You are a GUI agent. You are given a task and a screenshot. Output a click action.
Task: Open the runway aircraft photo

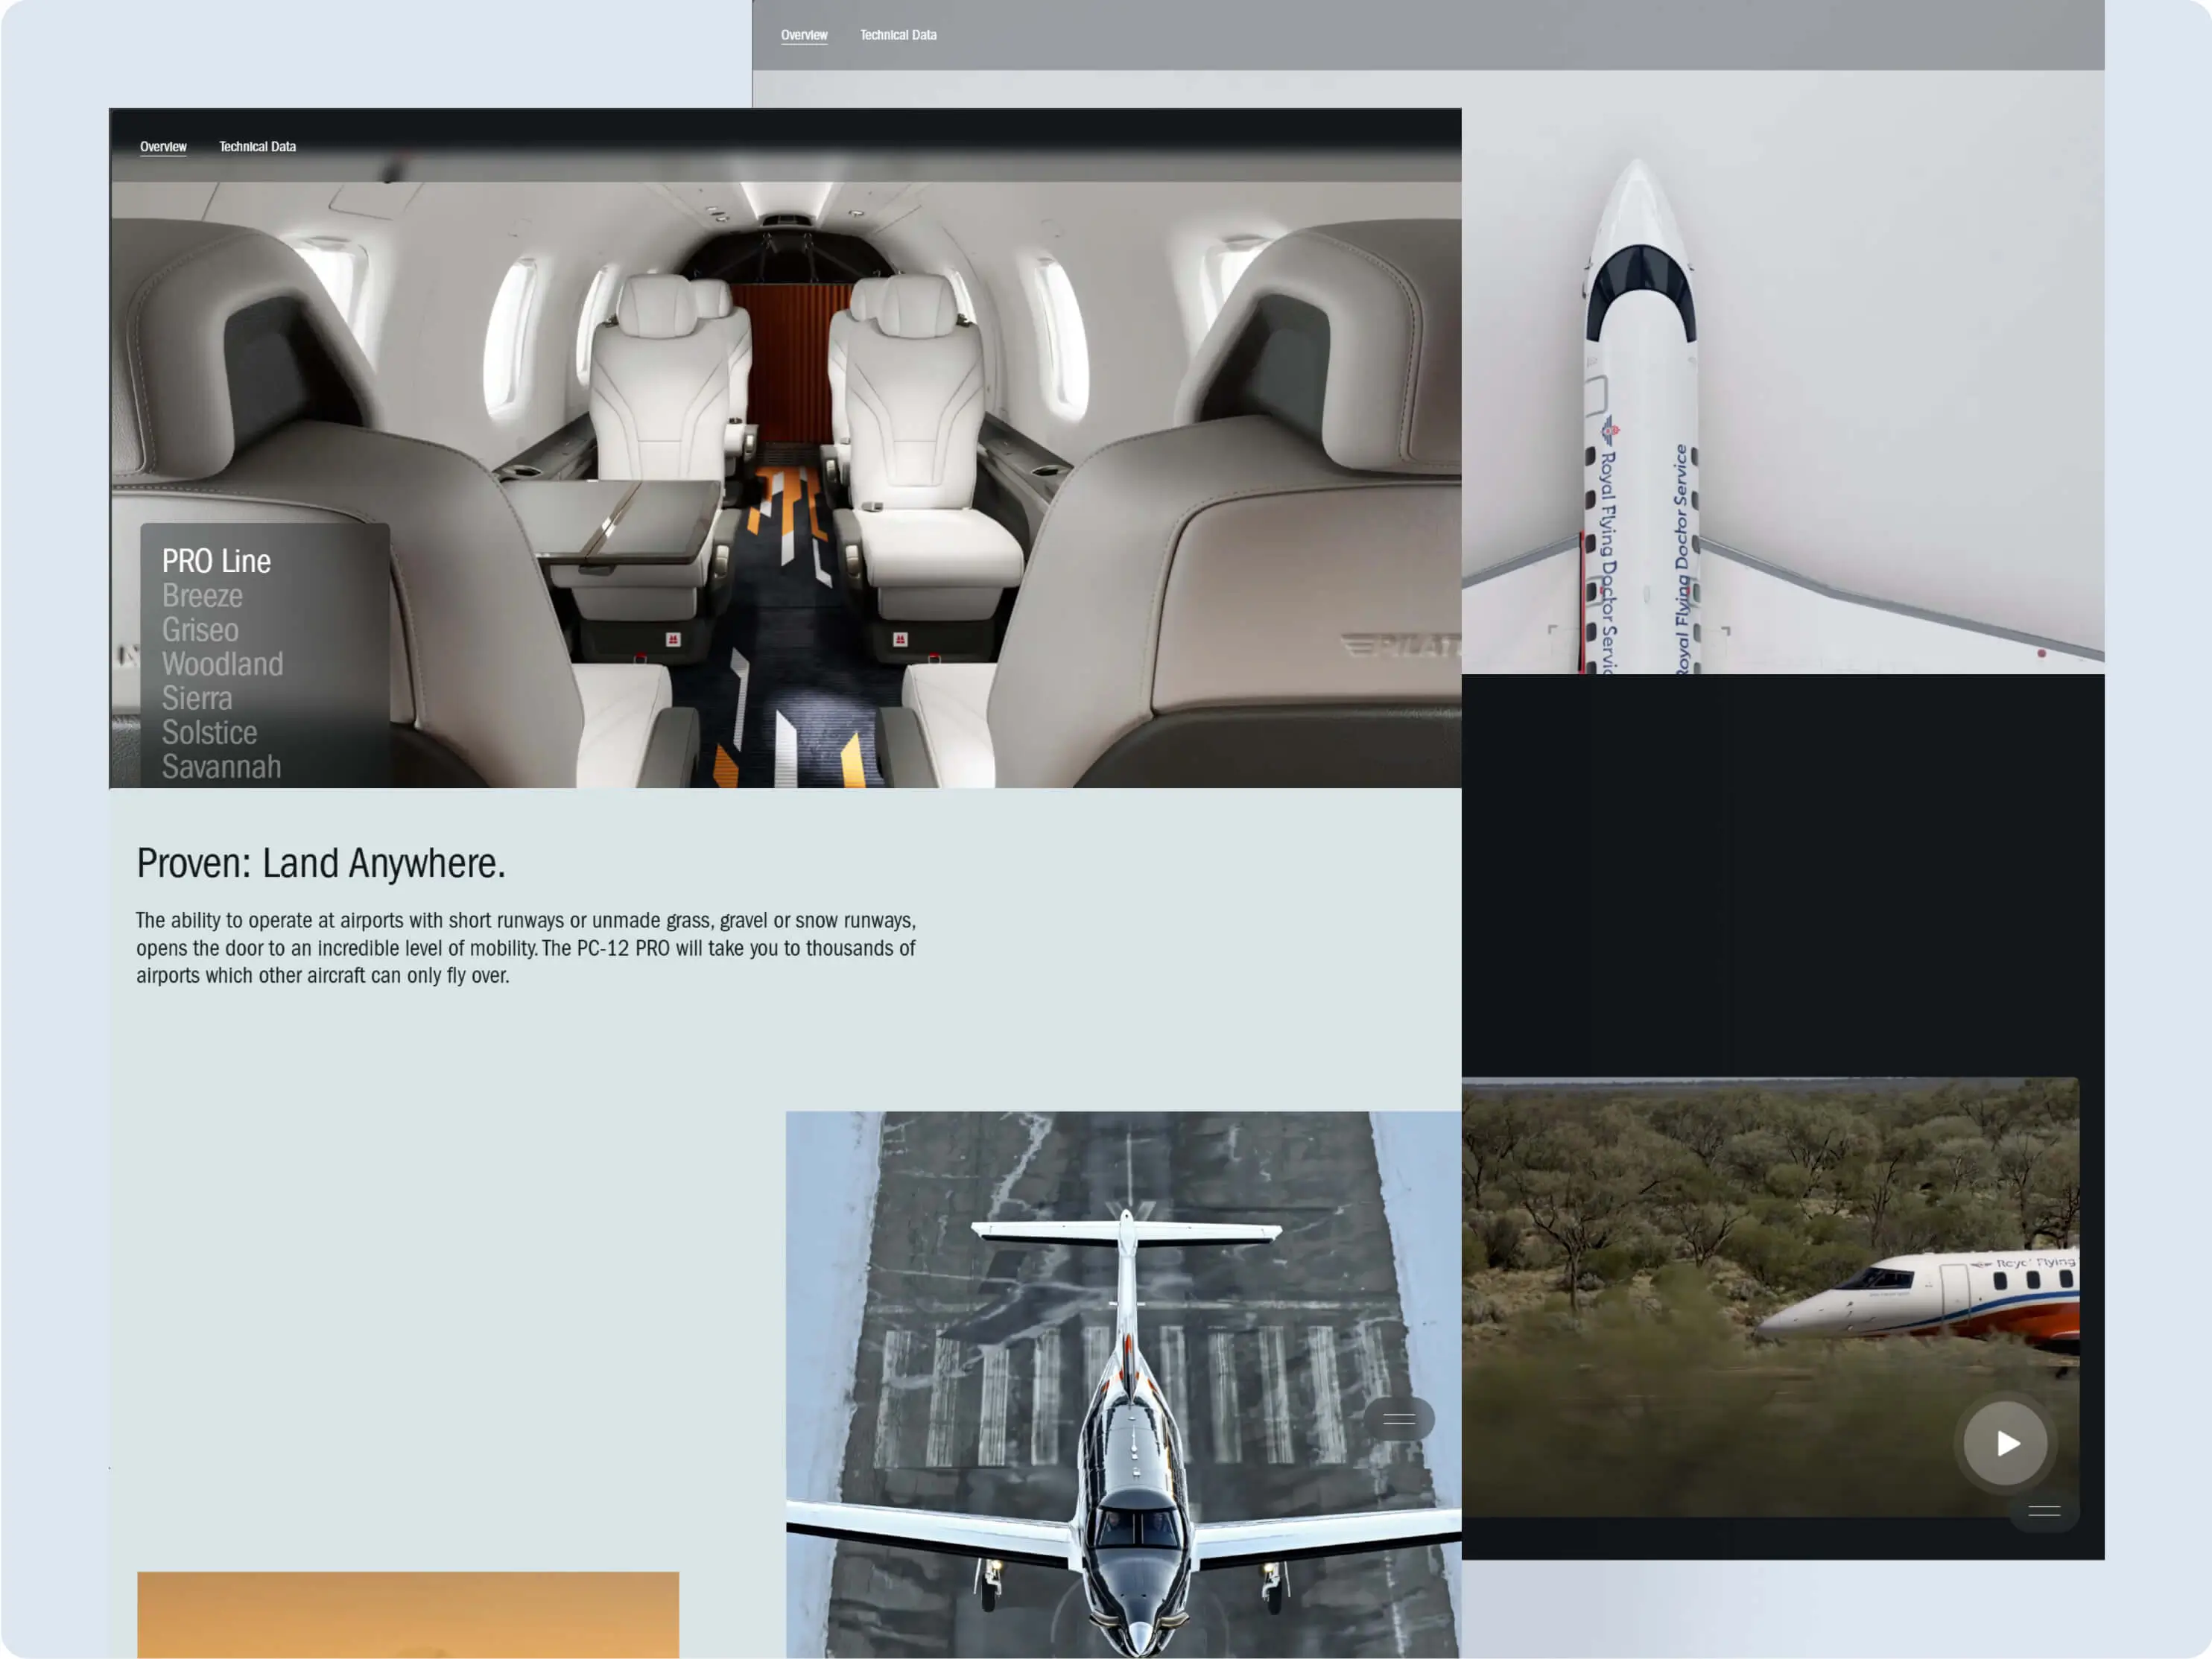coord(1123,1384)
